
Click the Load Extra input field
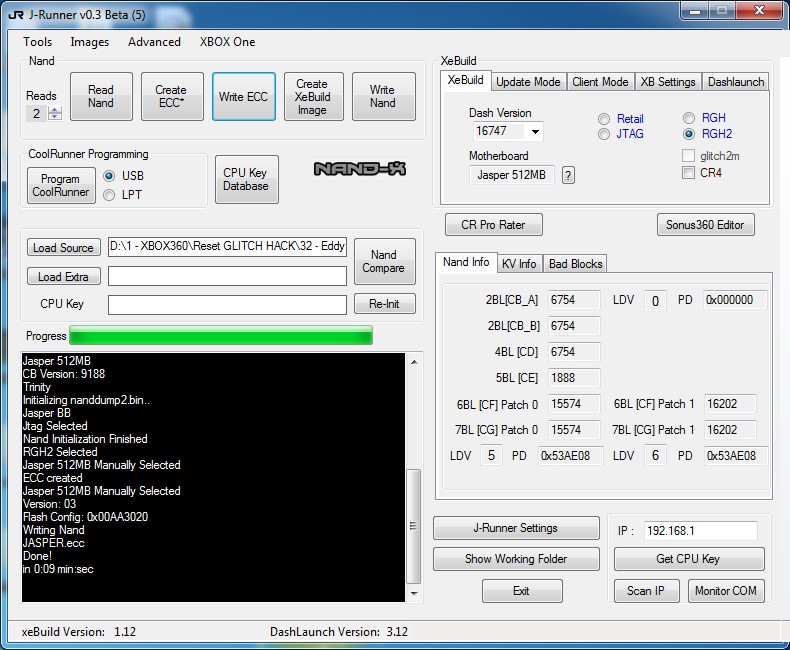pyautogui.click(x=227, y=276)
